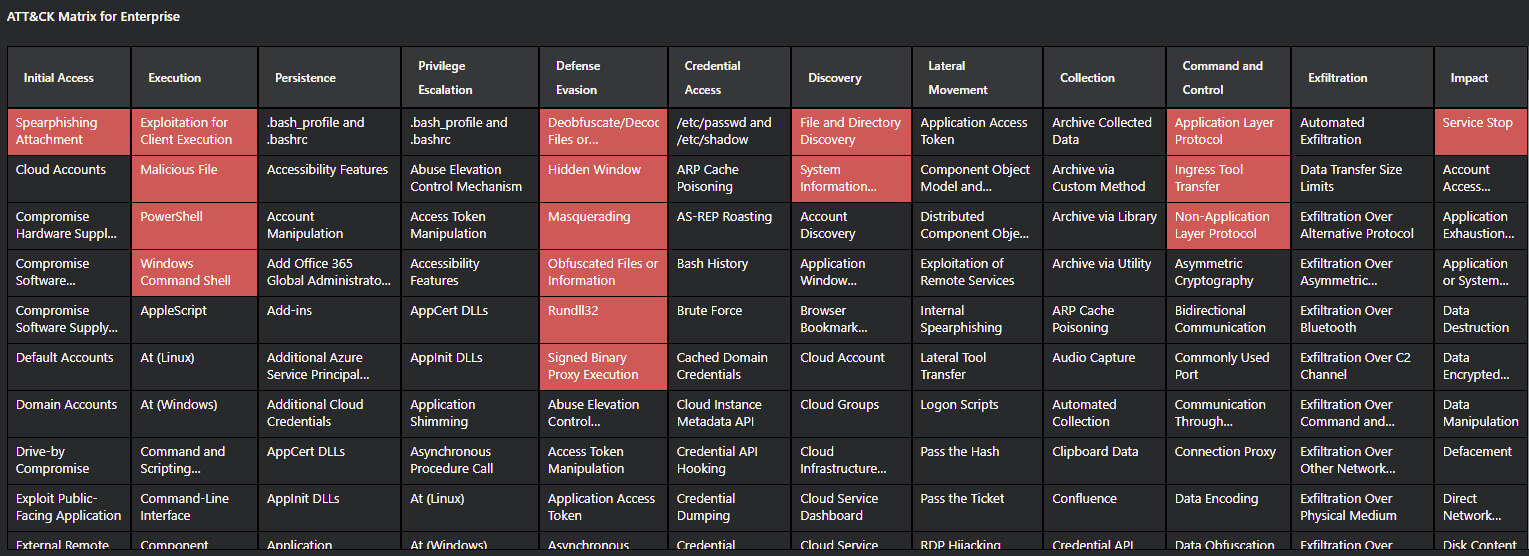Select Pass the Hash technique
The image size is (1529, 556).
(x=977, y=461)
